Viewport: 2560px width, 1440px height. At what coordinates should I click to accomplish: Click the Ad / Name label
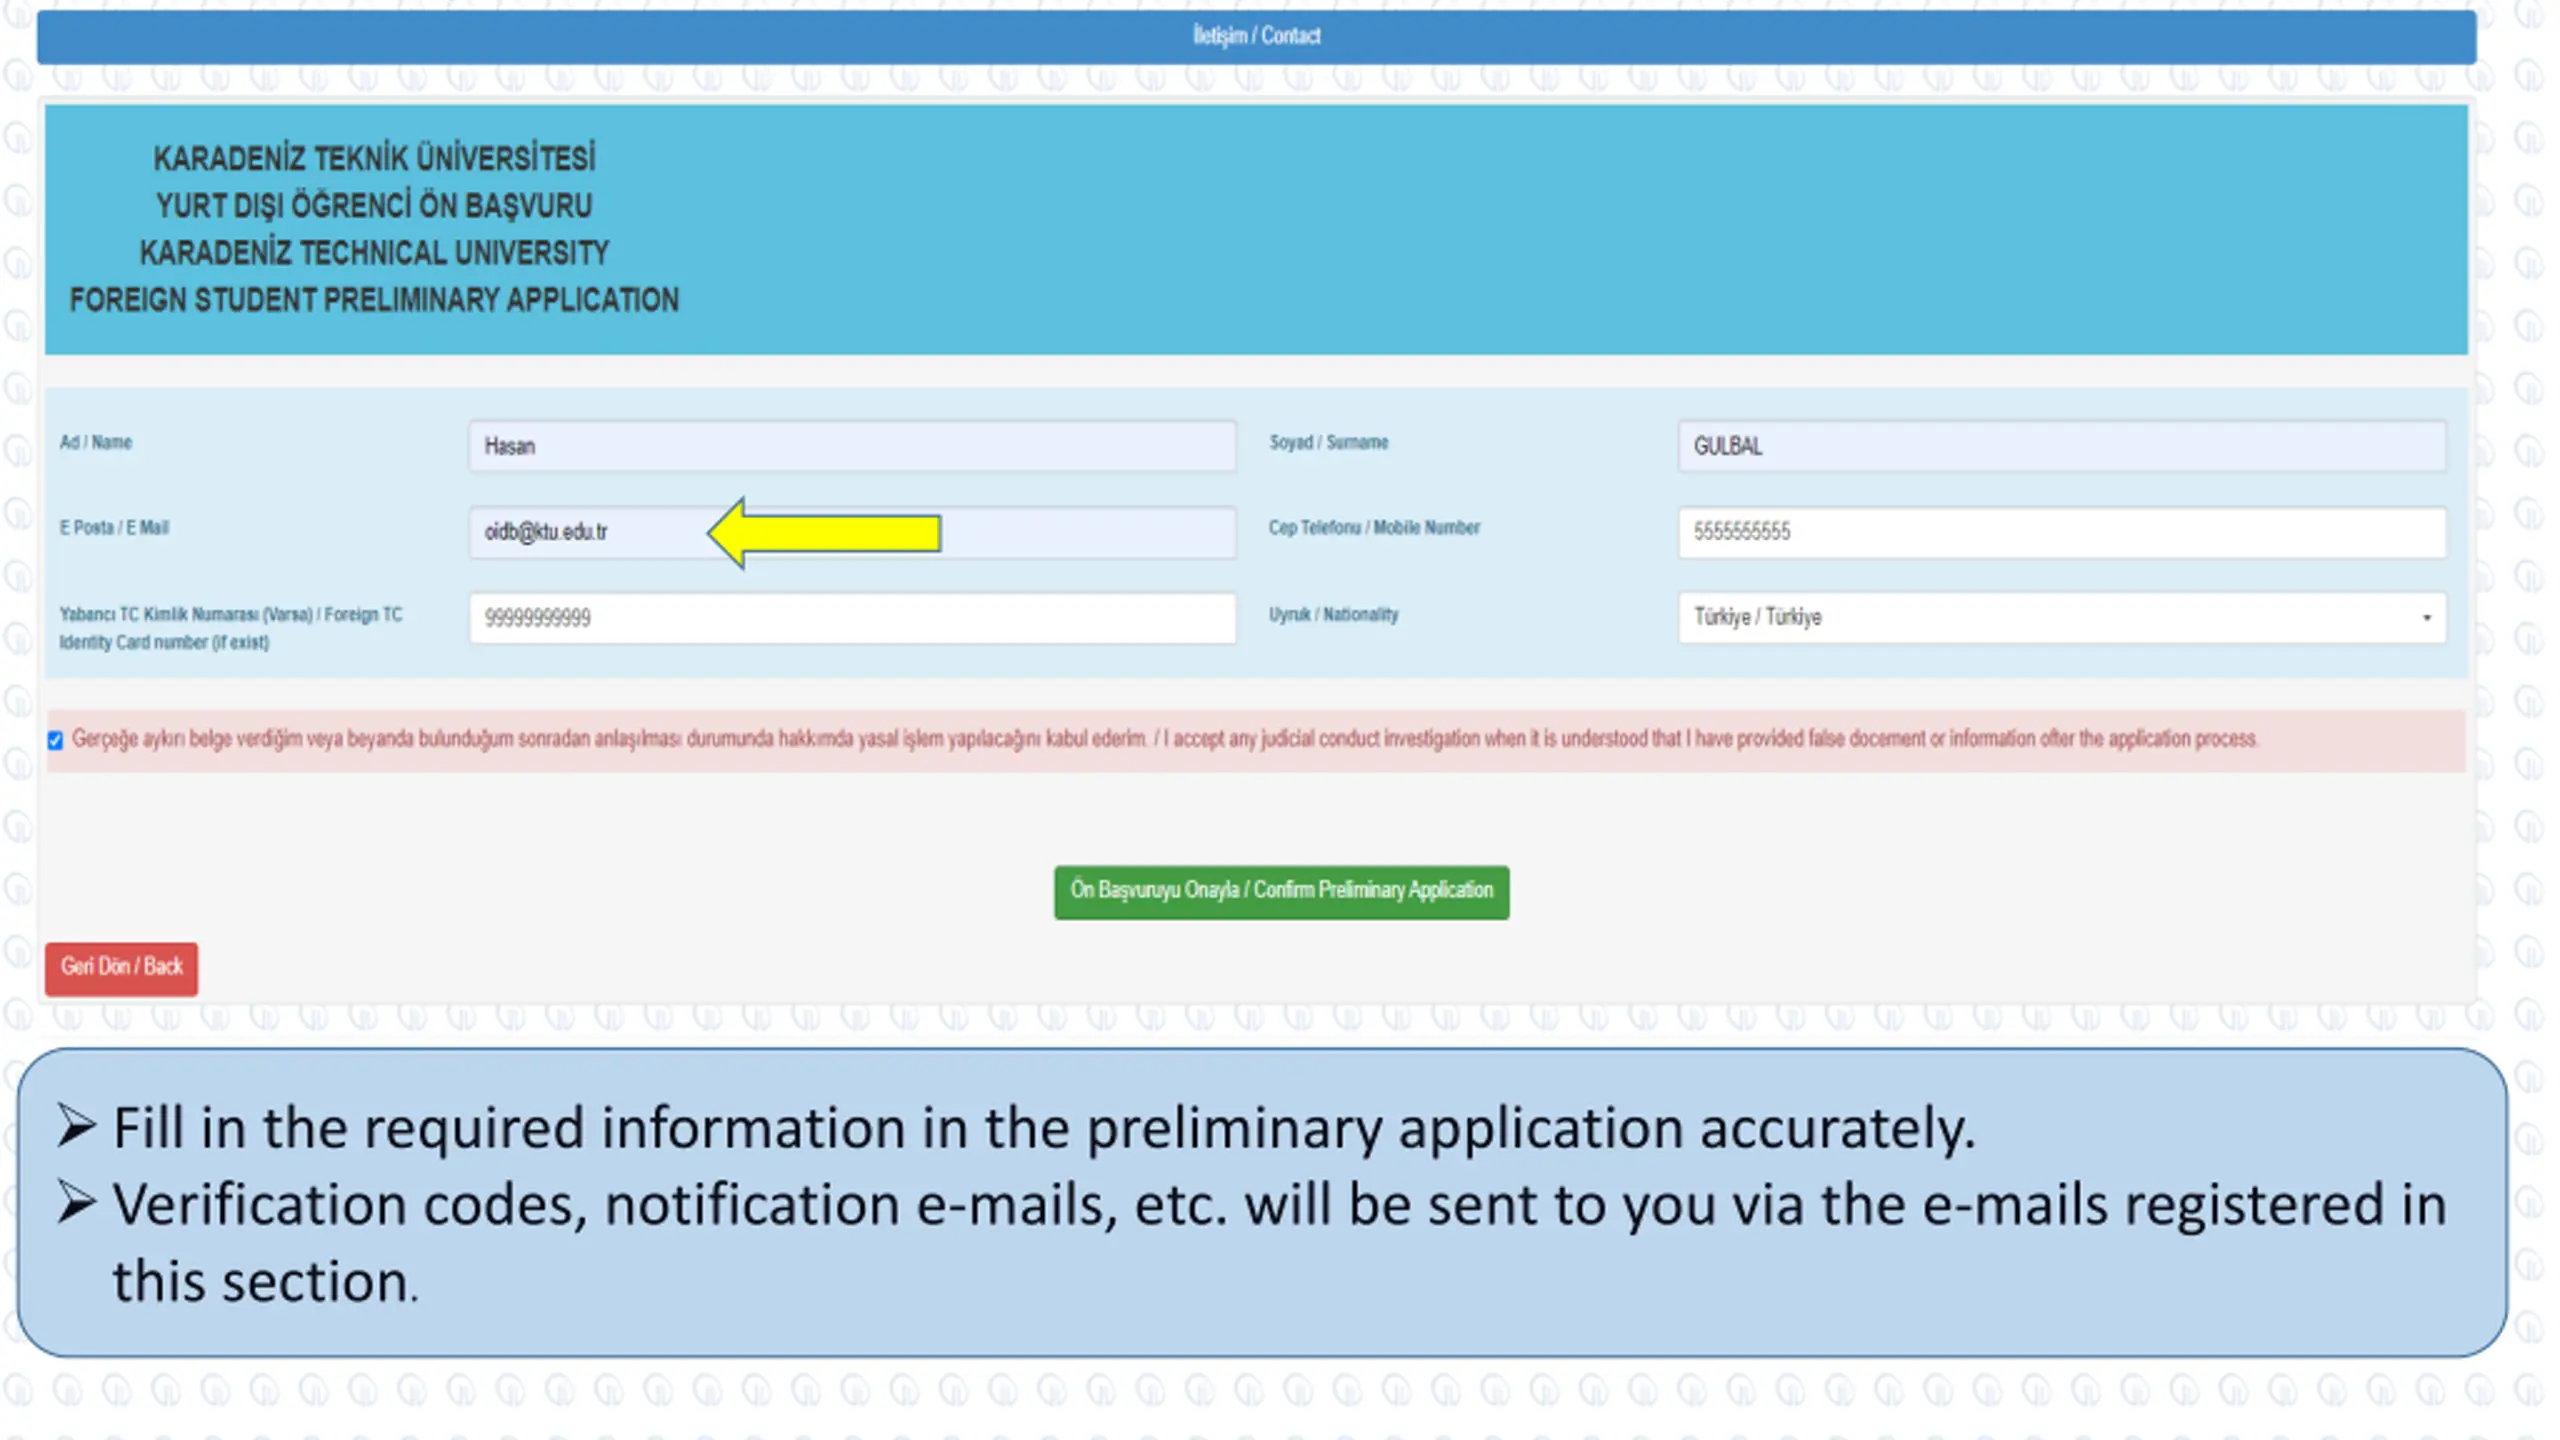95,442
